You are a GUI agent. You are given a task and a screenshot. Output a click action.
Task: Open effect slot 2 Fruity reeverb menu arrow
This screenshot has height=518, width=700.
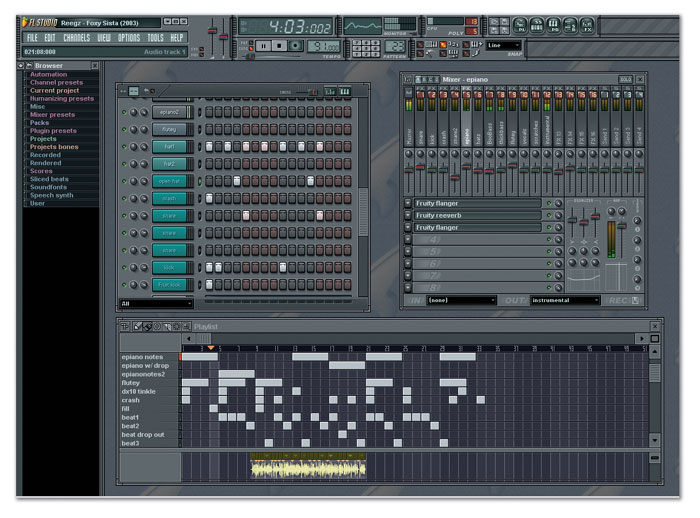(408, 215)
